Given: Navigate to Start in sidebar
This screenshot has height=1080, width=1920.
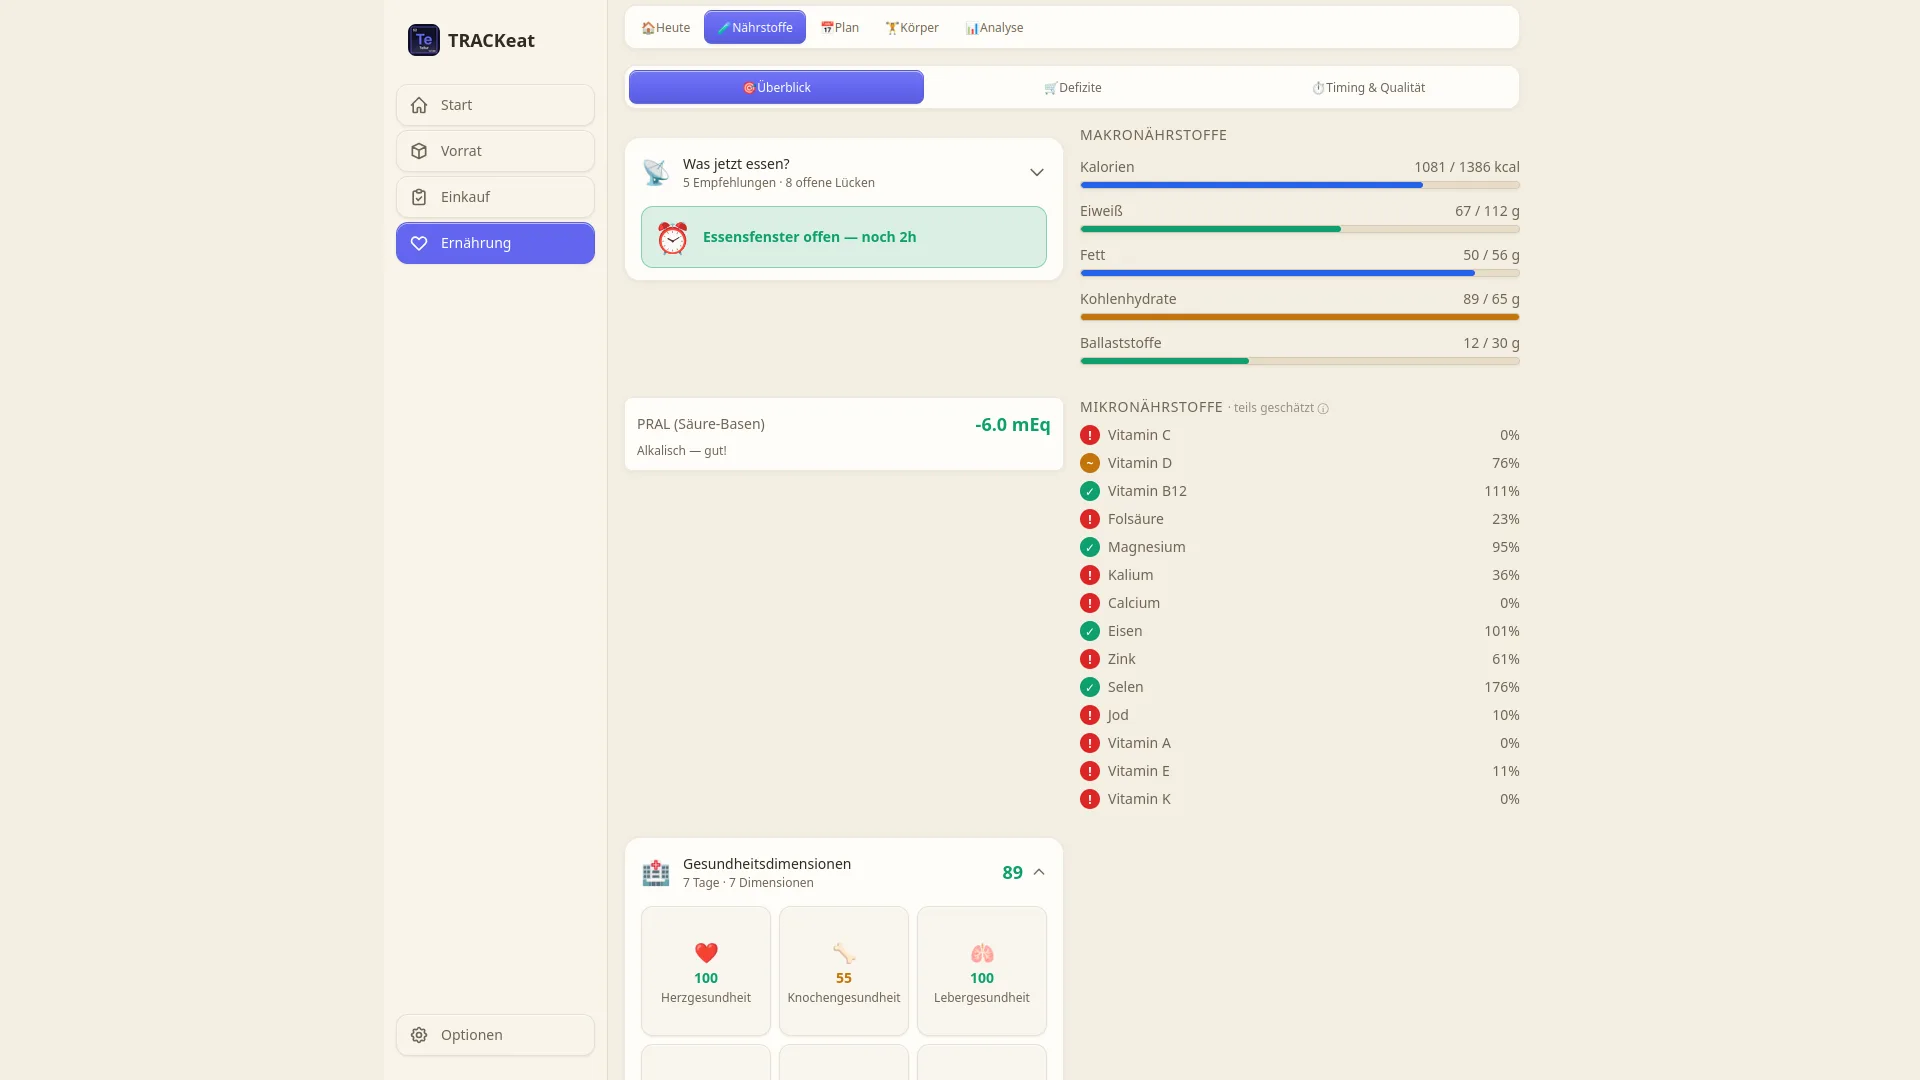Looking at the screenshot, I should pos(495,105).
